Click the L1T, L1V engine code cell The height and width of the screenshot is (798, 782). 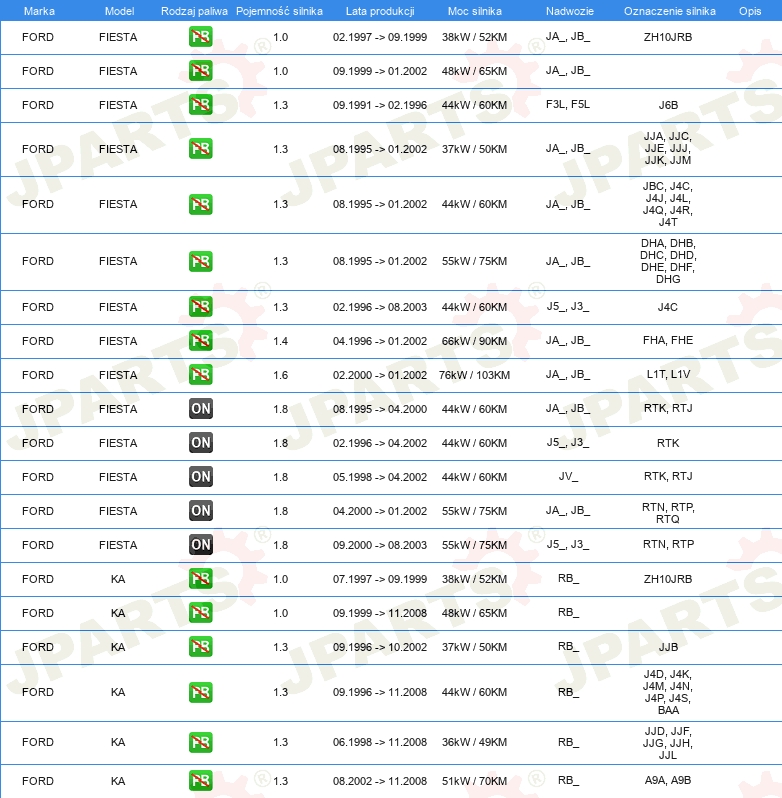click(x=668, y=374)
